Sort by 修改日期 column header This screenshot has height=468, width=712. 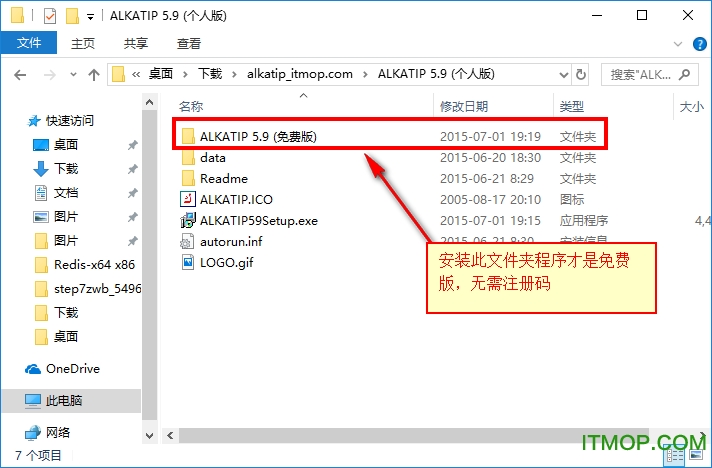tap(464, 107)
